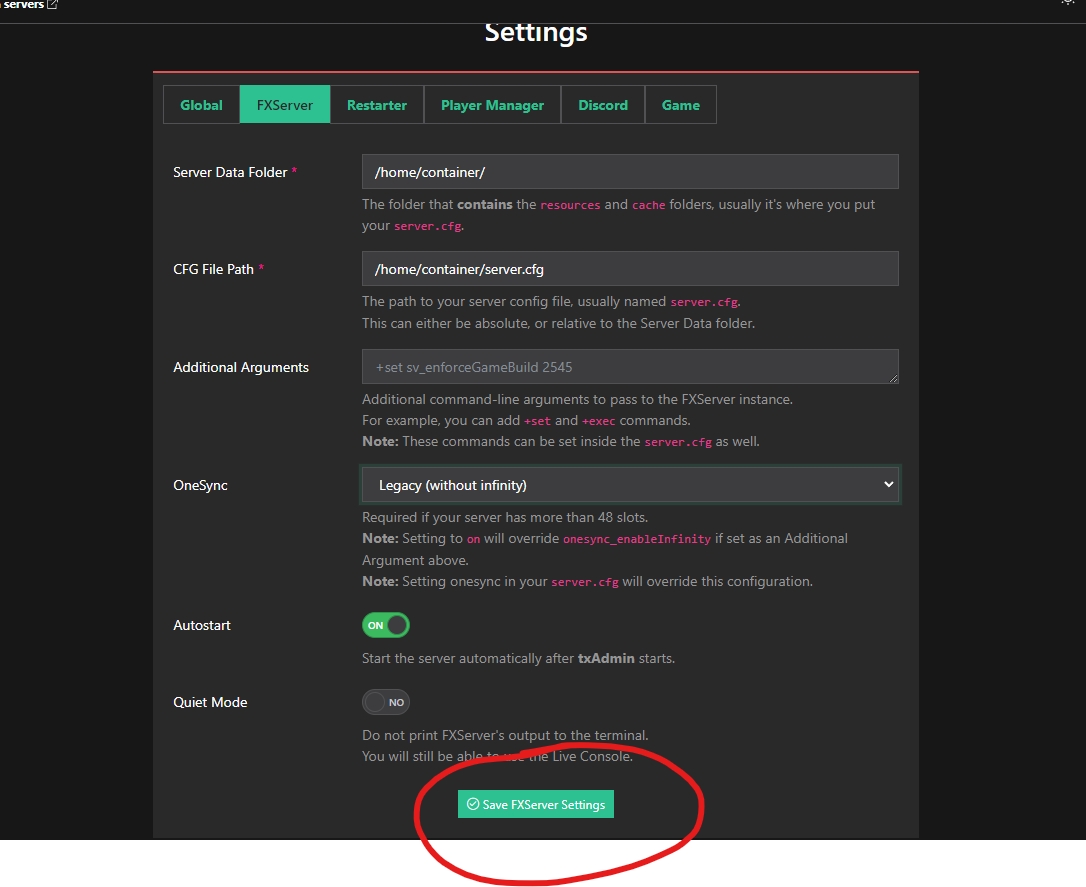
Task: Switch to the Global settings tab
Action: pyautogui.click(x=201, y=105)
